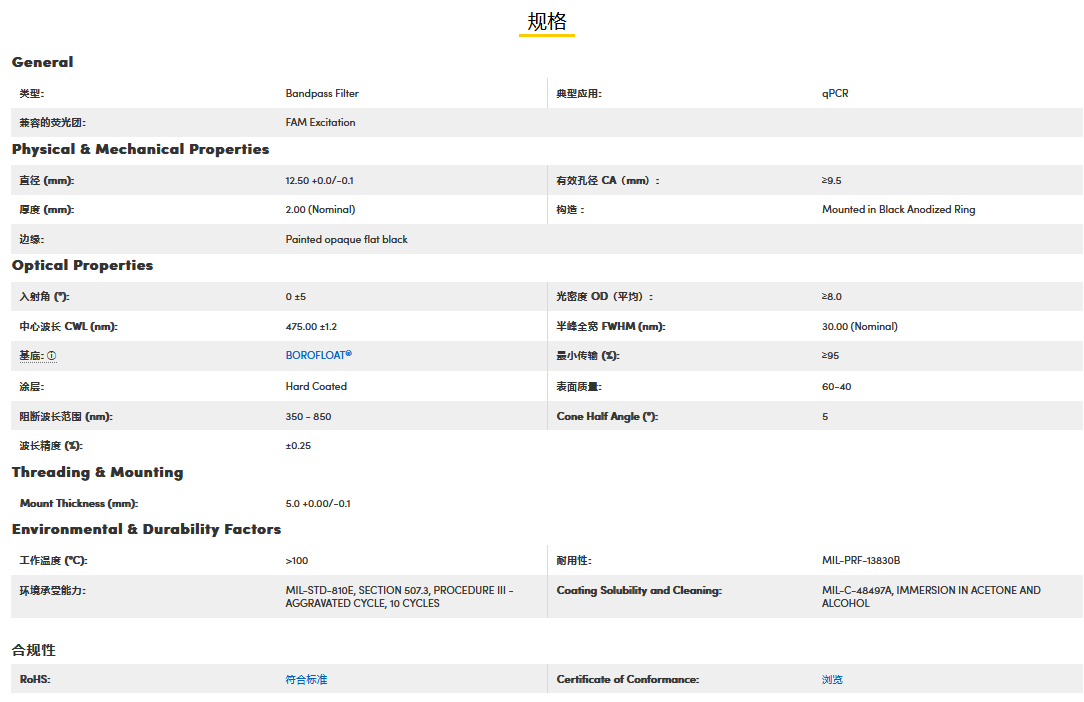This screenshot has height=702, width=1084.
Task: Select the Mounted in Black Anodized Ring text
Action: pyautogui.click(x=898, y=209)
